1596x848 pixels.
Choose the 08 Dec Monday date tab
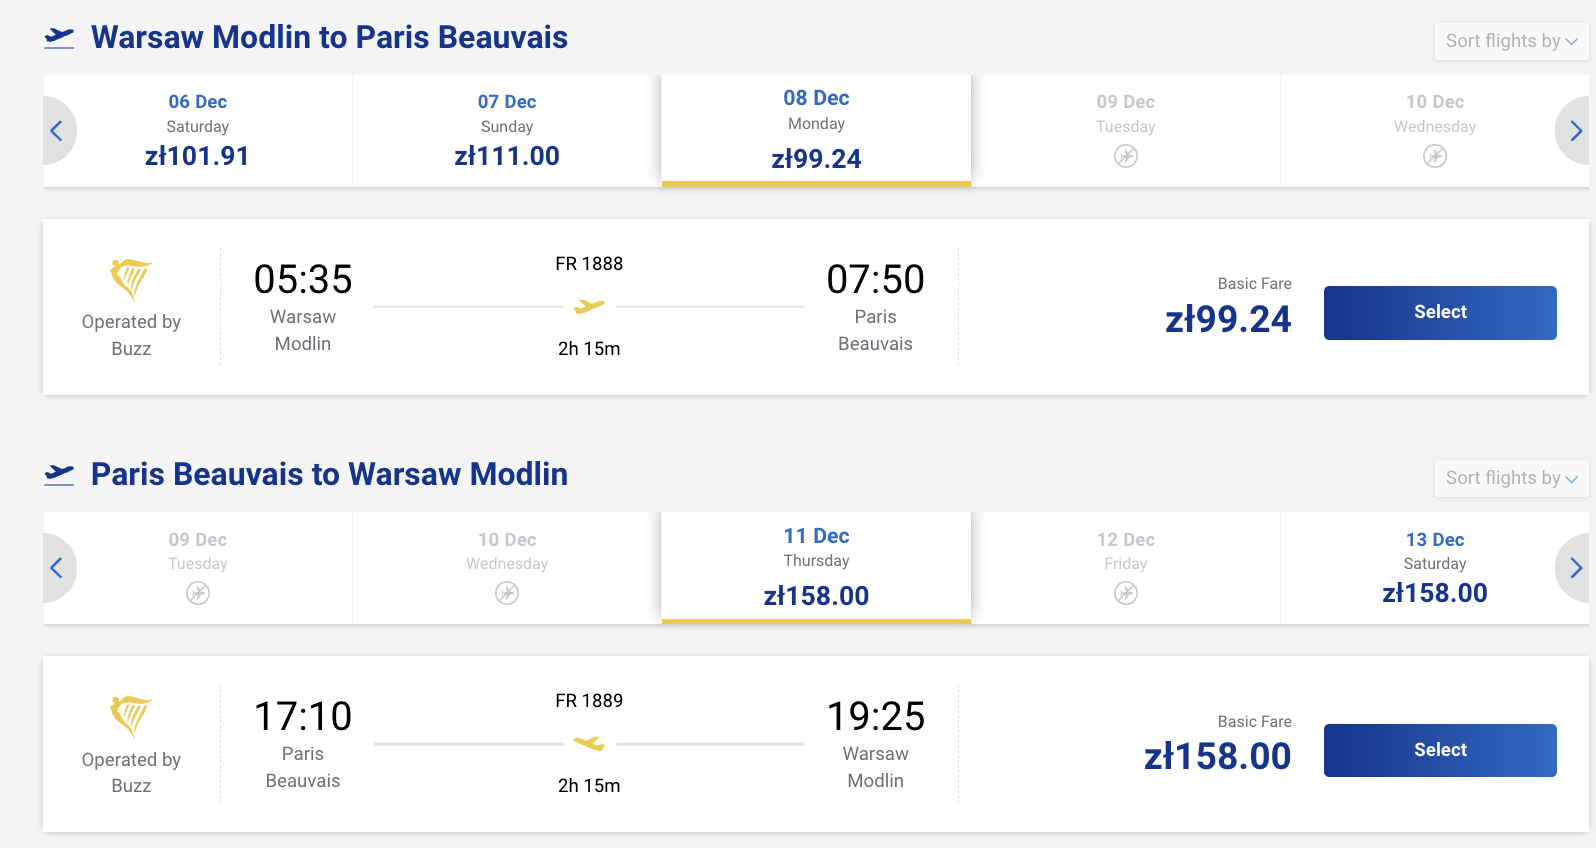[816, 130]
